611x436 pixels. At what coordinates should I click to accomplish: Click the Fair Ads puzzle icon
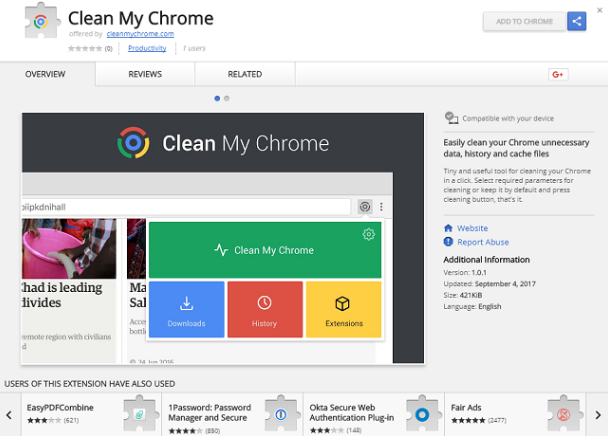(564, 413)
